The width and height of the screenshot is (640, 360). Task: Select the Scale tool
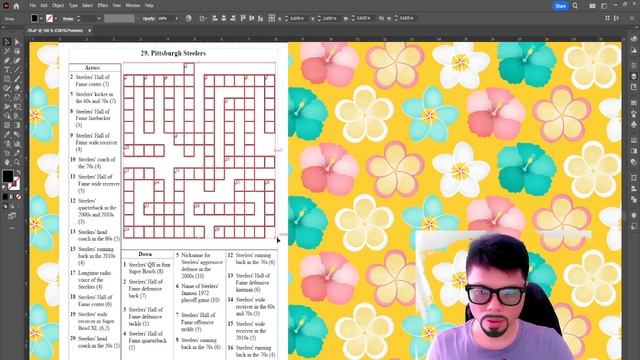point(17,97)
